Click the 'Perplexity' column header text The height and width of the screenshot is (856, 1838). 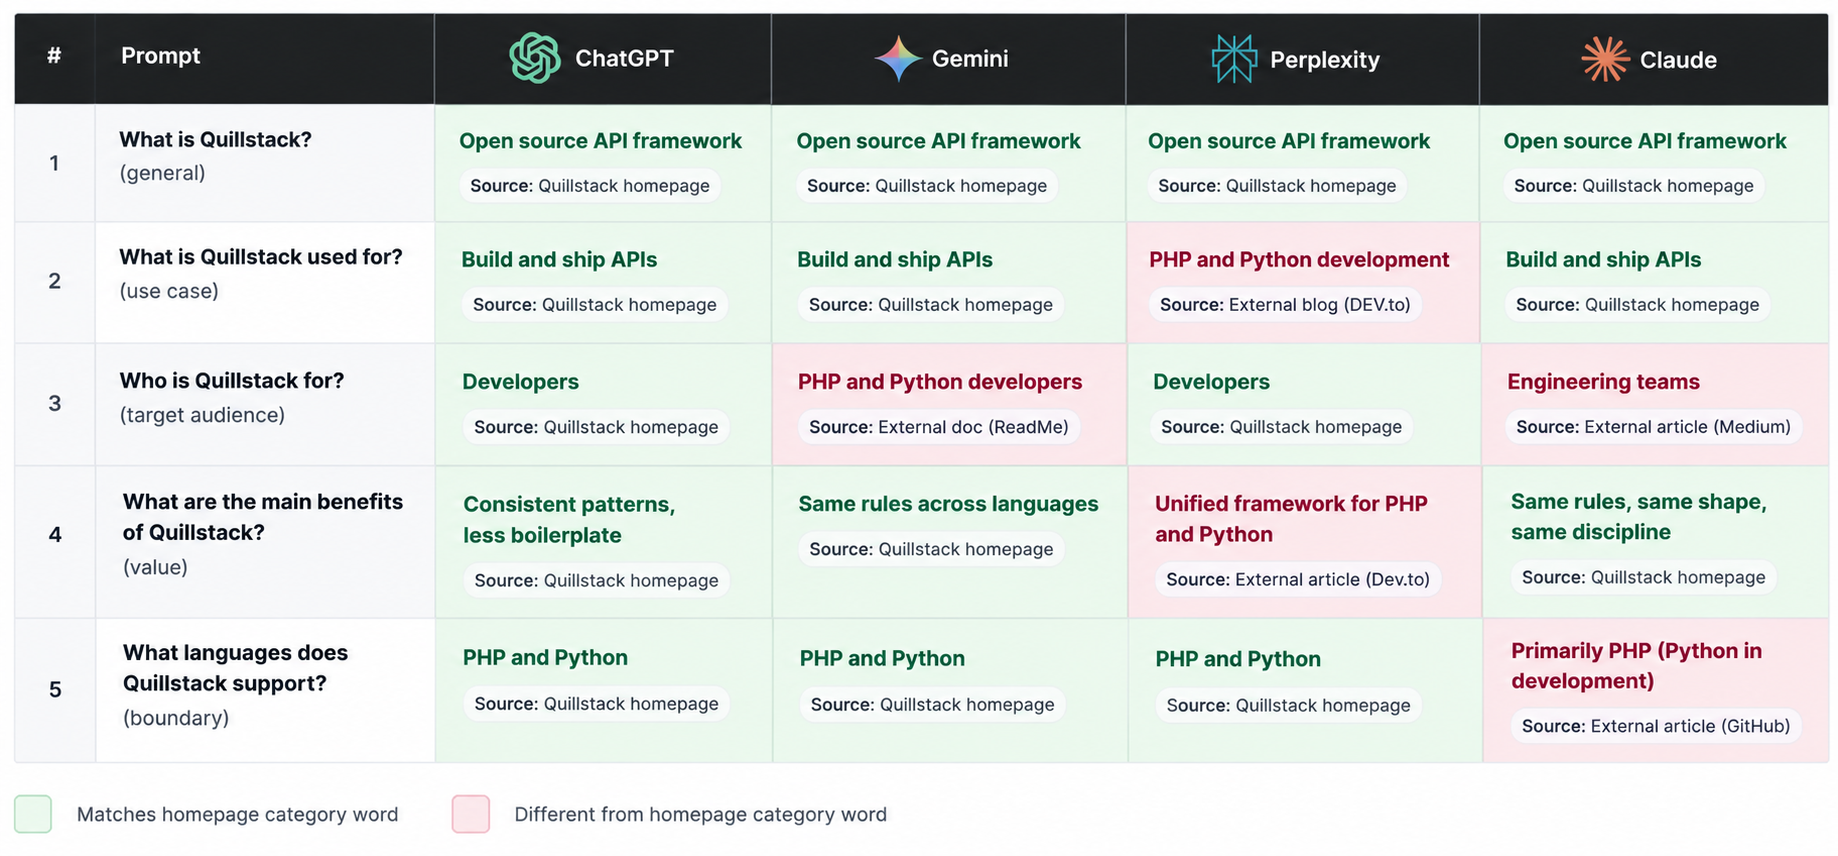pyautogui.click(x=1325, y=60)
